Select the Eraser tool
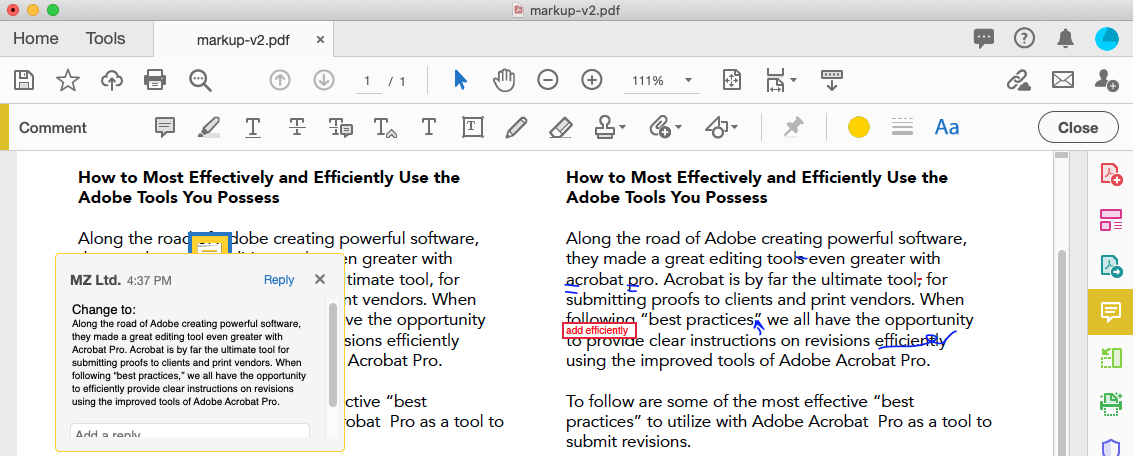Image resolution: width=1133 pixels, height=456 pixels. pyautogui.click(x=561, y=128)
